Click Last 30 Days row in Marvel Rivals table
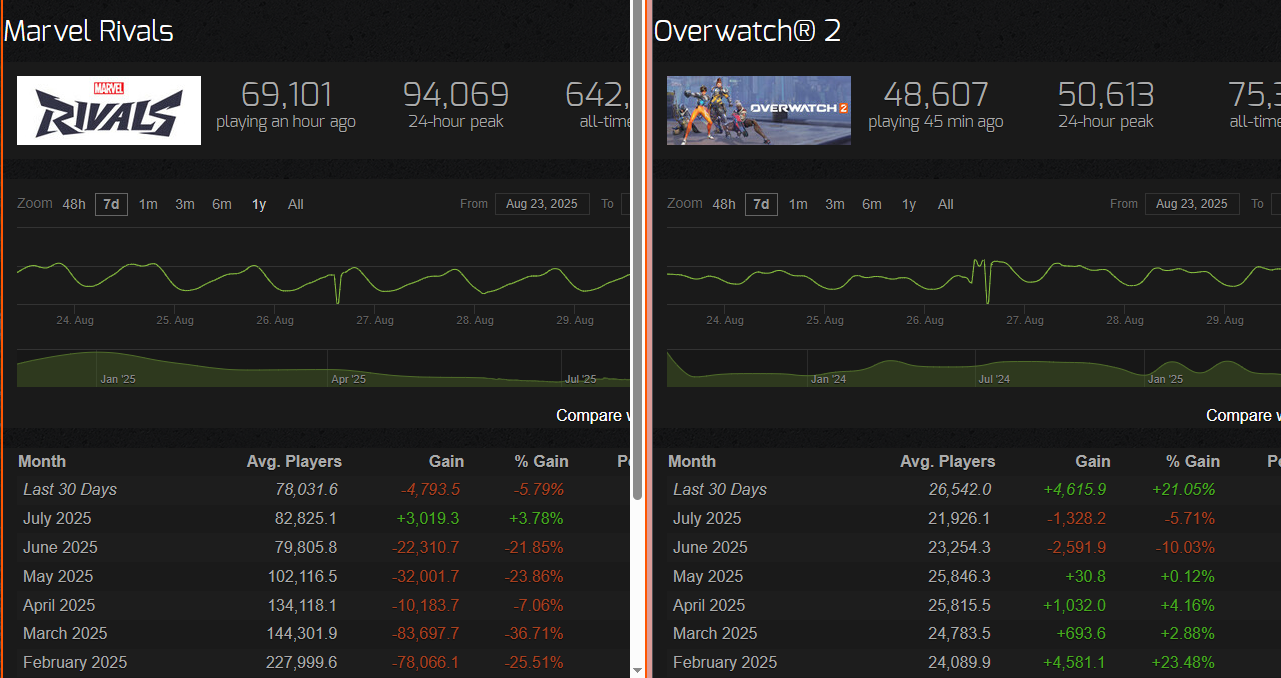 324,489
